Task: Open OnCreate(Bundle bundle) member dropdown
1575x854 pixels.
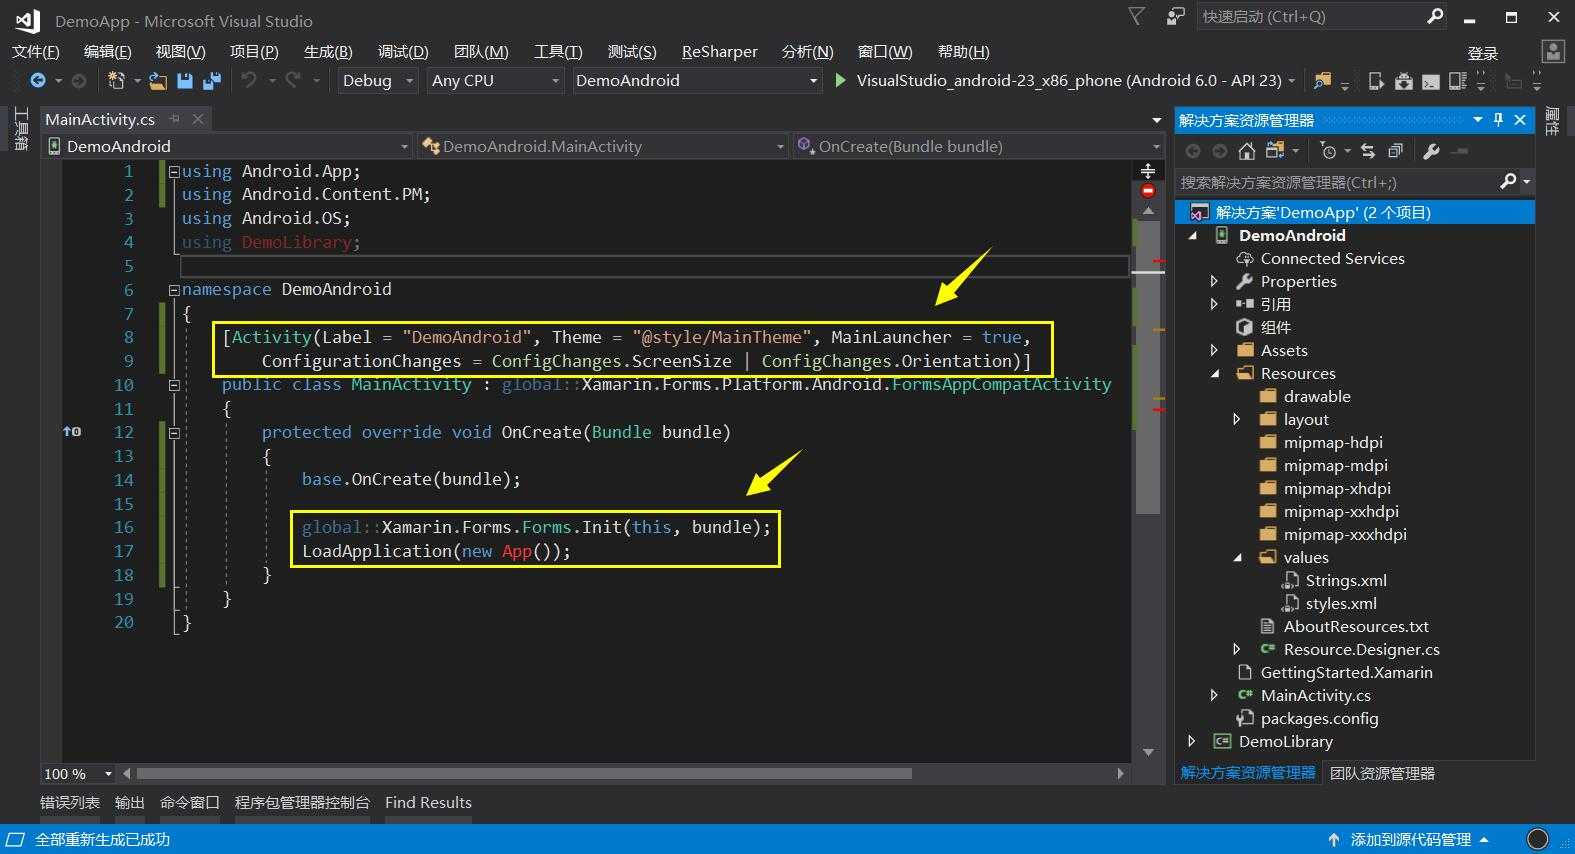Action: pos(978,146)
